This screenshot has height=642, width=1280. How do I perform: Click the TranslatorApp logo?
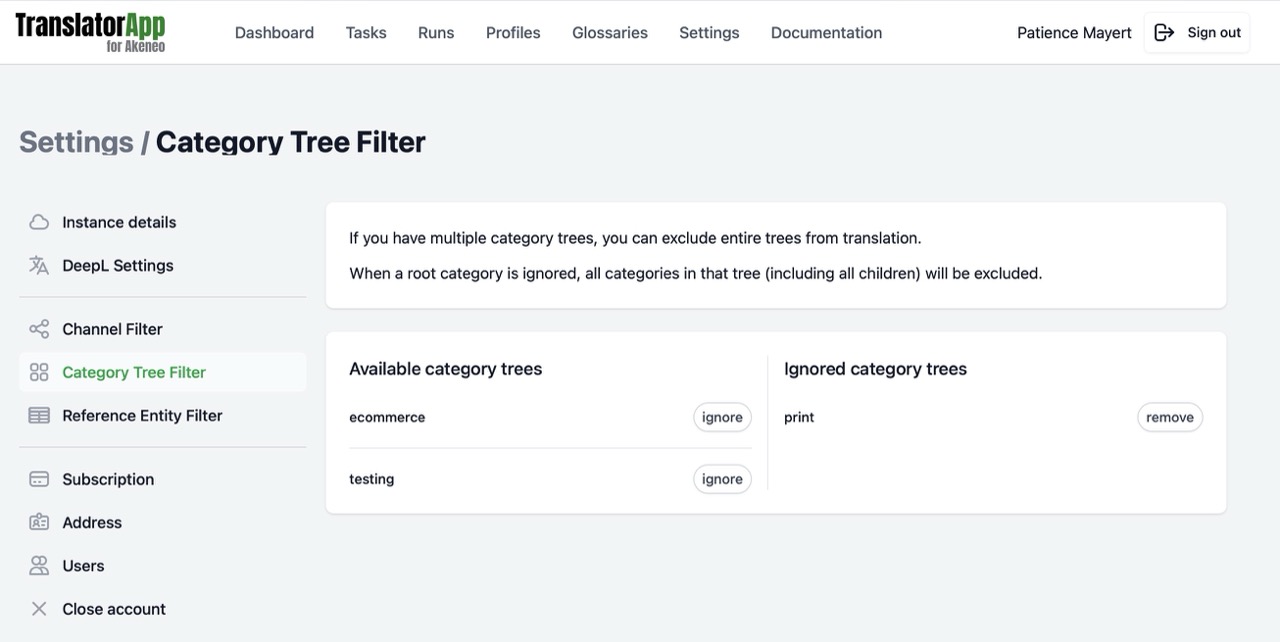click(90, 30)
